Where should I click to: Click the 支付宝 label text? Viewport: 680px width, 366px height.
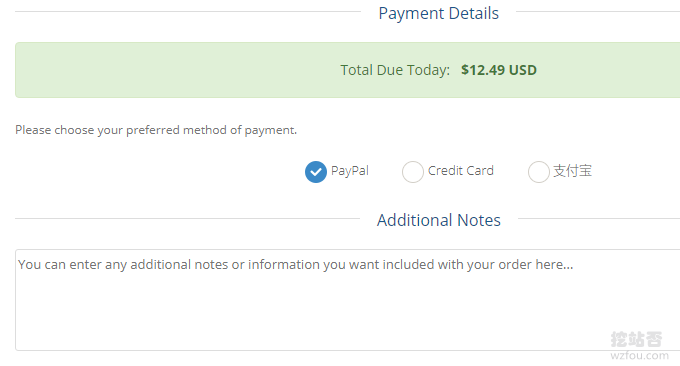(x=572, y=170)
